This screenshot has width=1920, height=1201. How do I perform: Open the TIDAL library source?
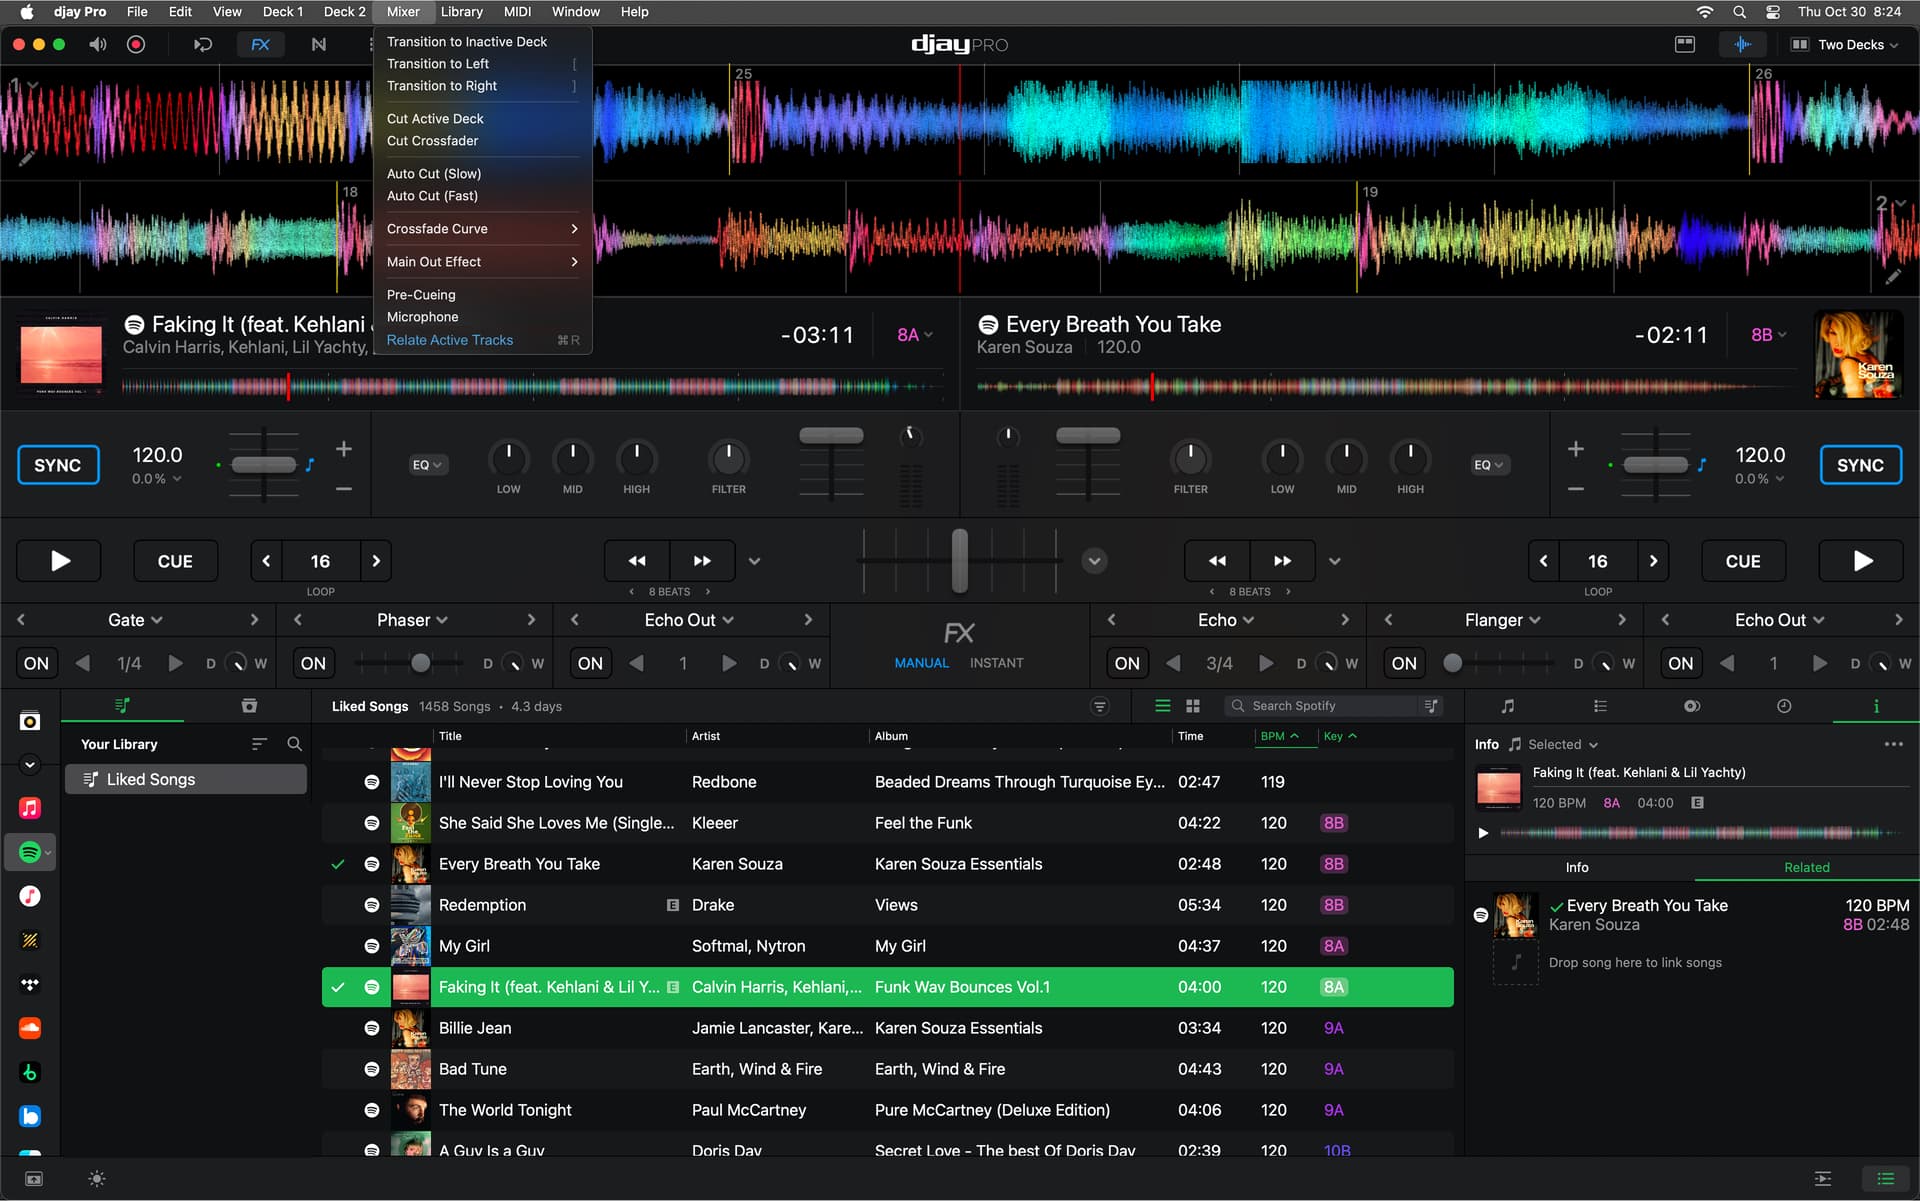point(30,984)
